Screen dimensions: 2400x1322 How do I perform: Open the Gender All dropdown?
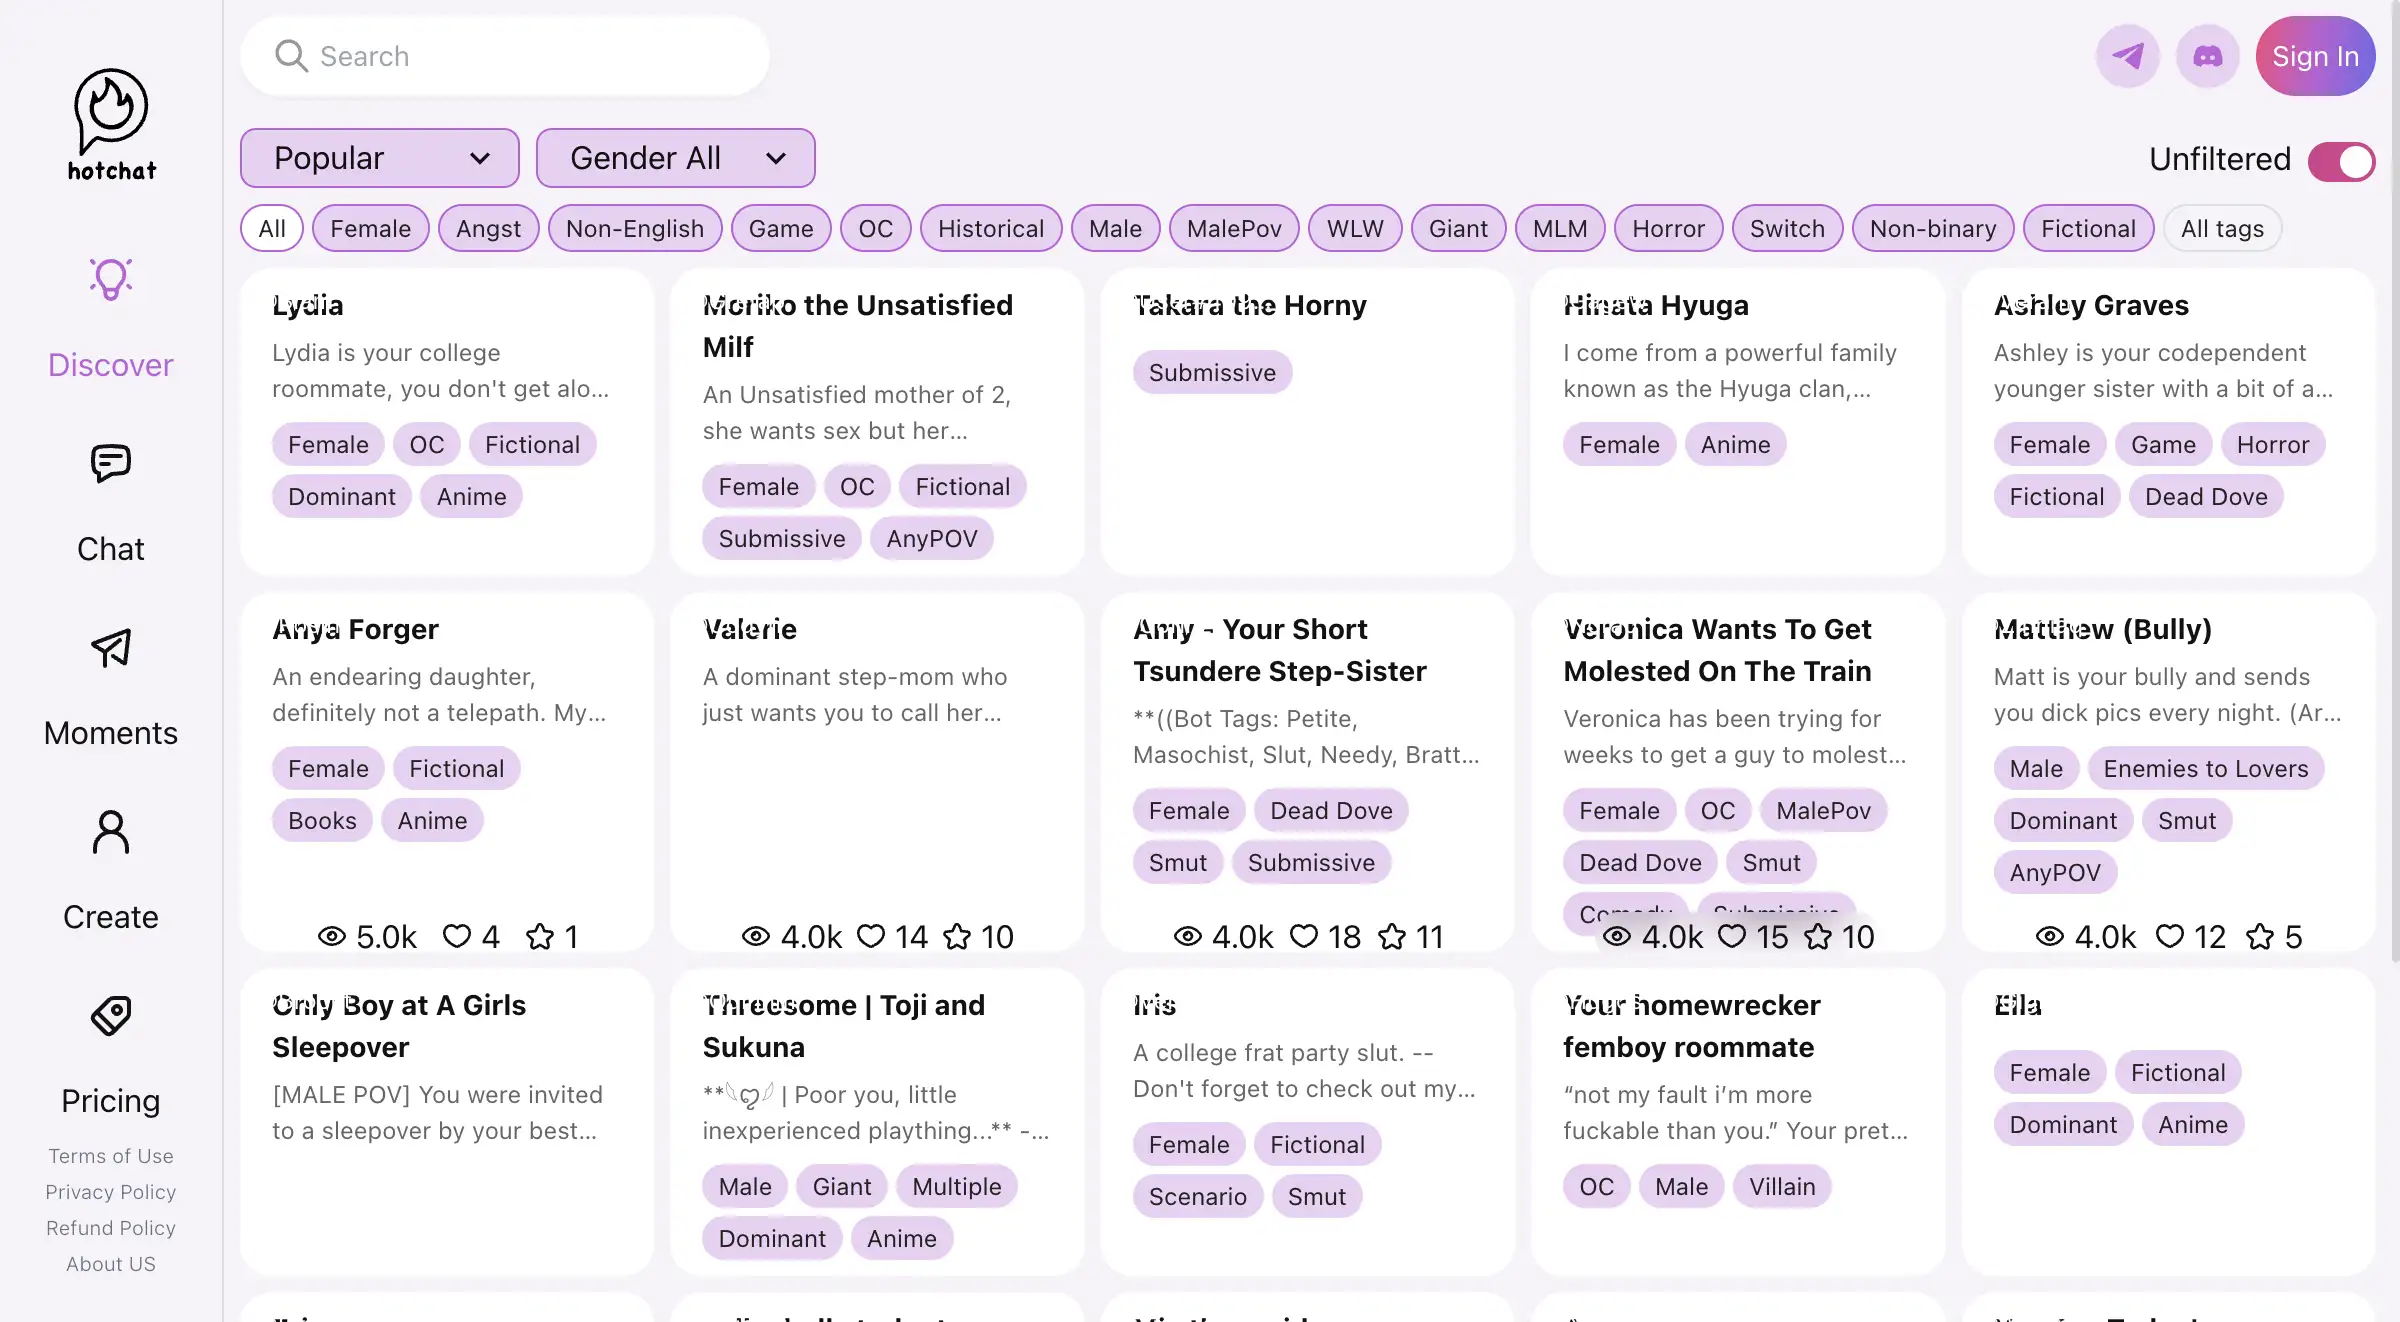pos(676,158)
